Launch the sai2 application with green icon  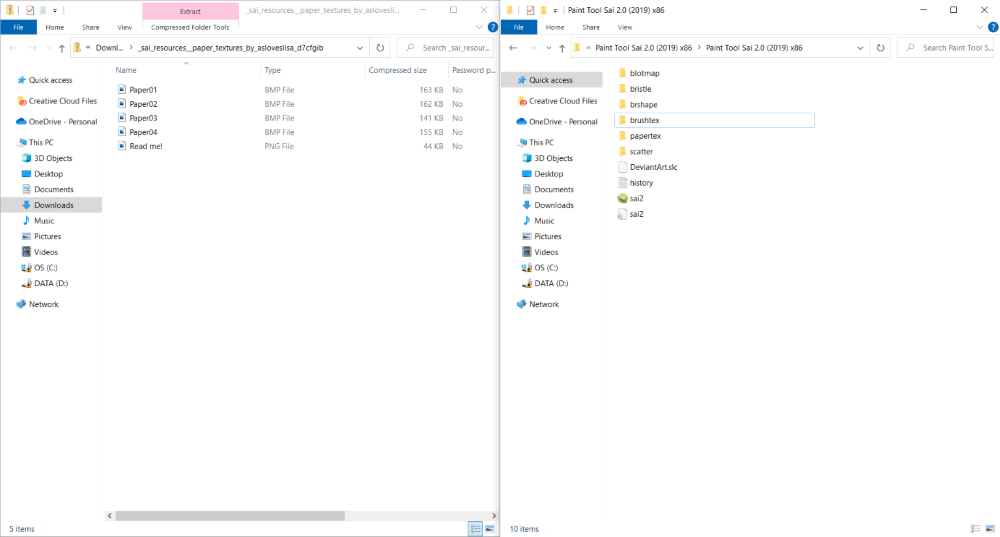[x=636, y=198]
